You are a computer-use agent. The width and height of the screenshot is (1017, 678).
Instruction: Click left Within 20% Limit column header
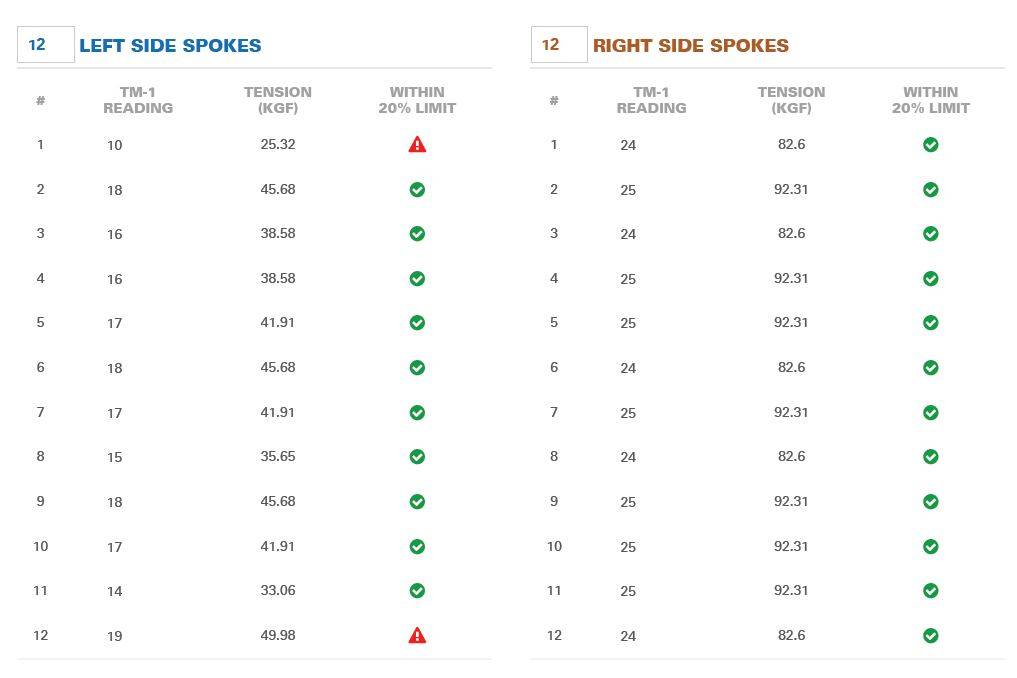[x=417, y=101]
